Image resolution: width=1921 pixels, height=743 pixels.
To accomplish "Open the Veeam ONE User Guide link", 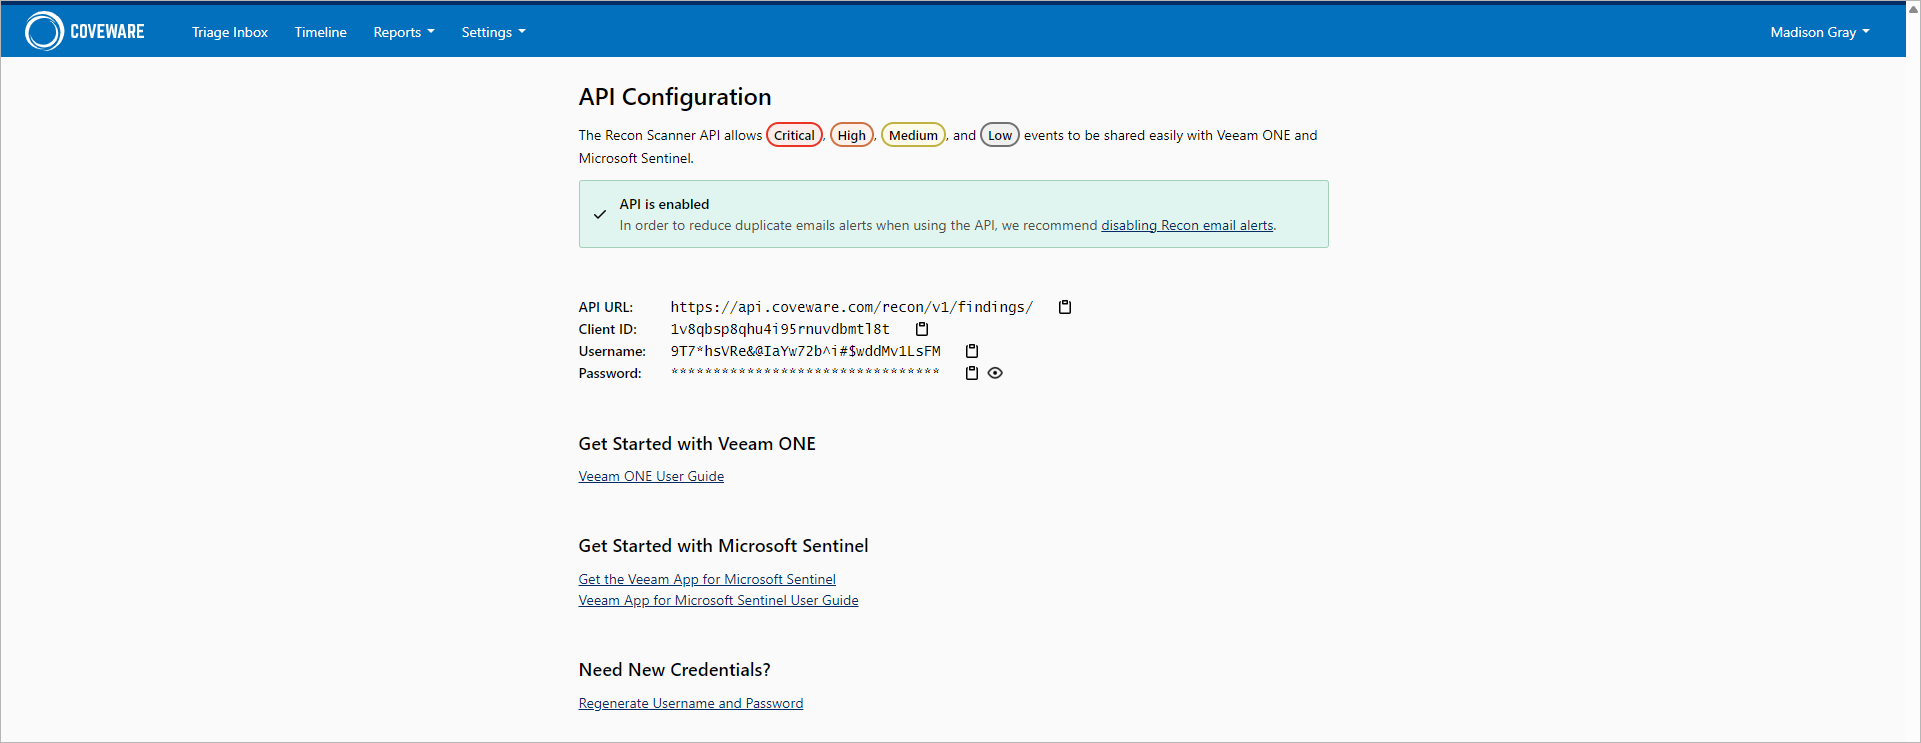I will (x=651, y=477).
